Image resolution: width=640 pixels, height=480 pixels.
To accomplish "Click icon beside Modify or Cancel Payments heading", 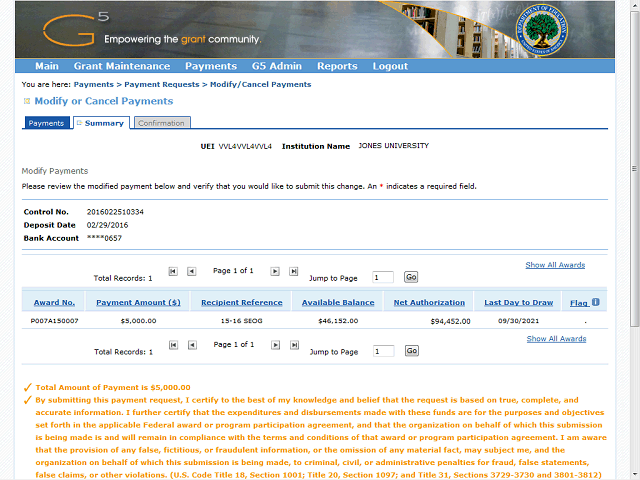I will point(27,101).
